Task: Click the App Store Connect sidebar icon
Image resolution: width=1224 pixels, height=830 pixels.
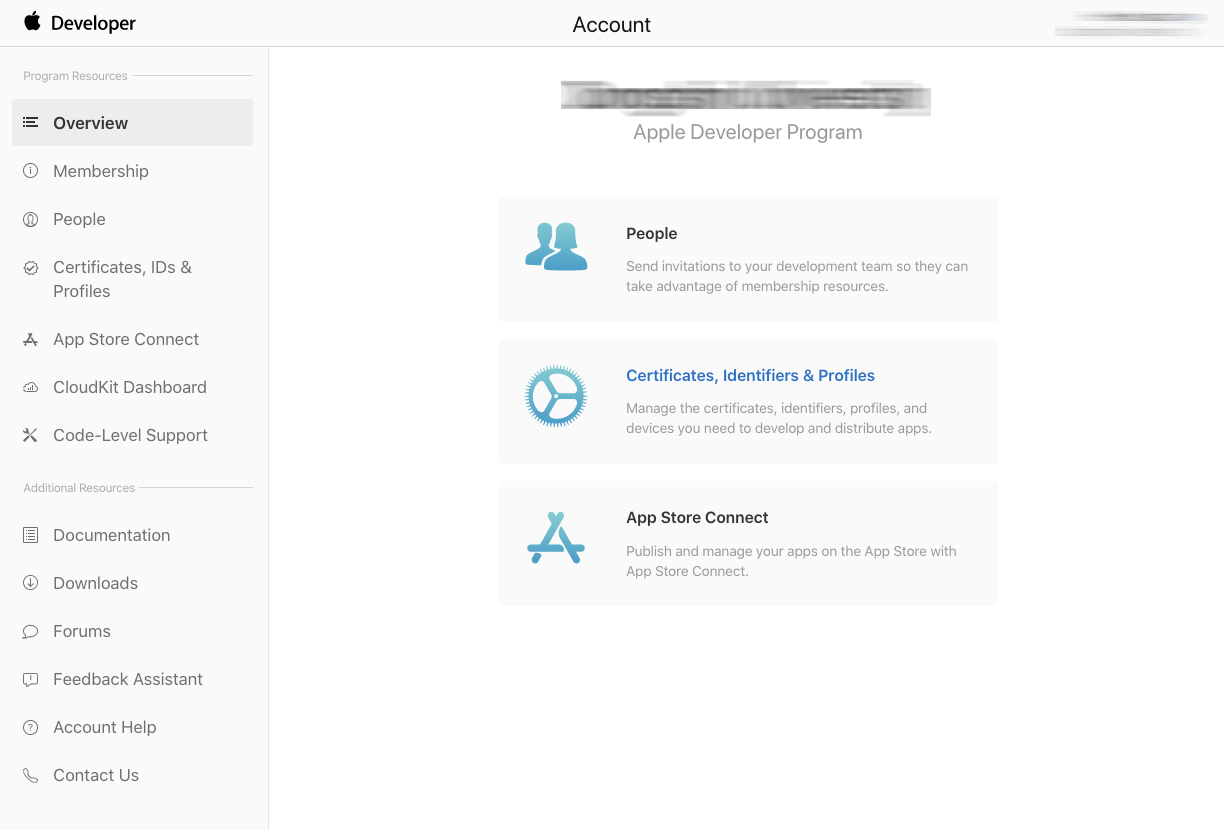Action: tap(31, 339)
